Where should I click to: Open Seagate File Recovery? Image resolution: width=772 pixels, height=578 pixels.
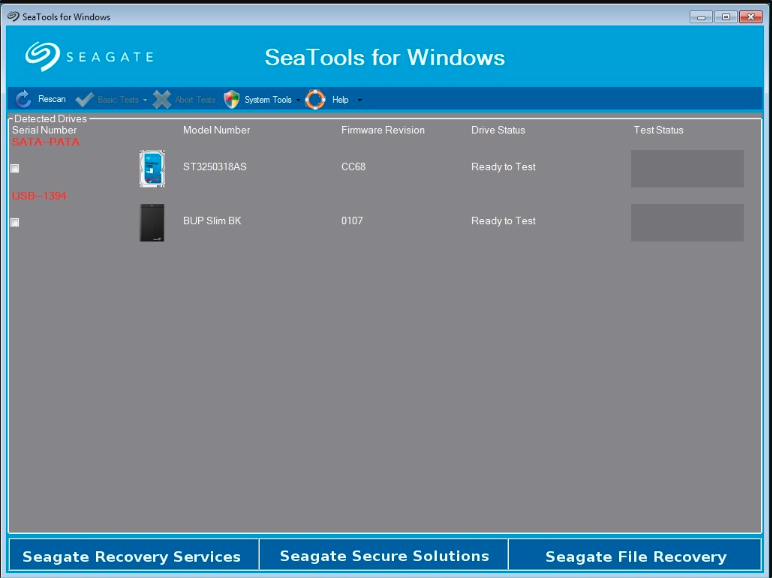pyautogui.click(x=635, y=556)
